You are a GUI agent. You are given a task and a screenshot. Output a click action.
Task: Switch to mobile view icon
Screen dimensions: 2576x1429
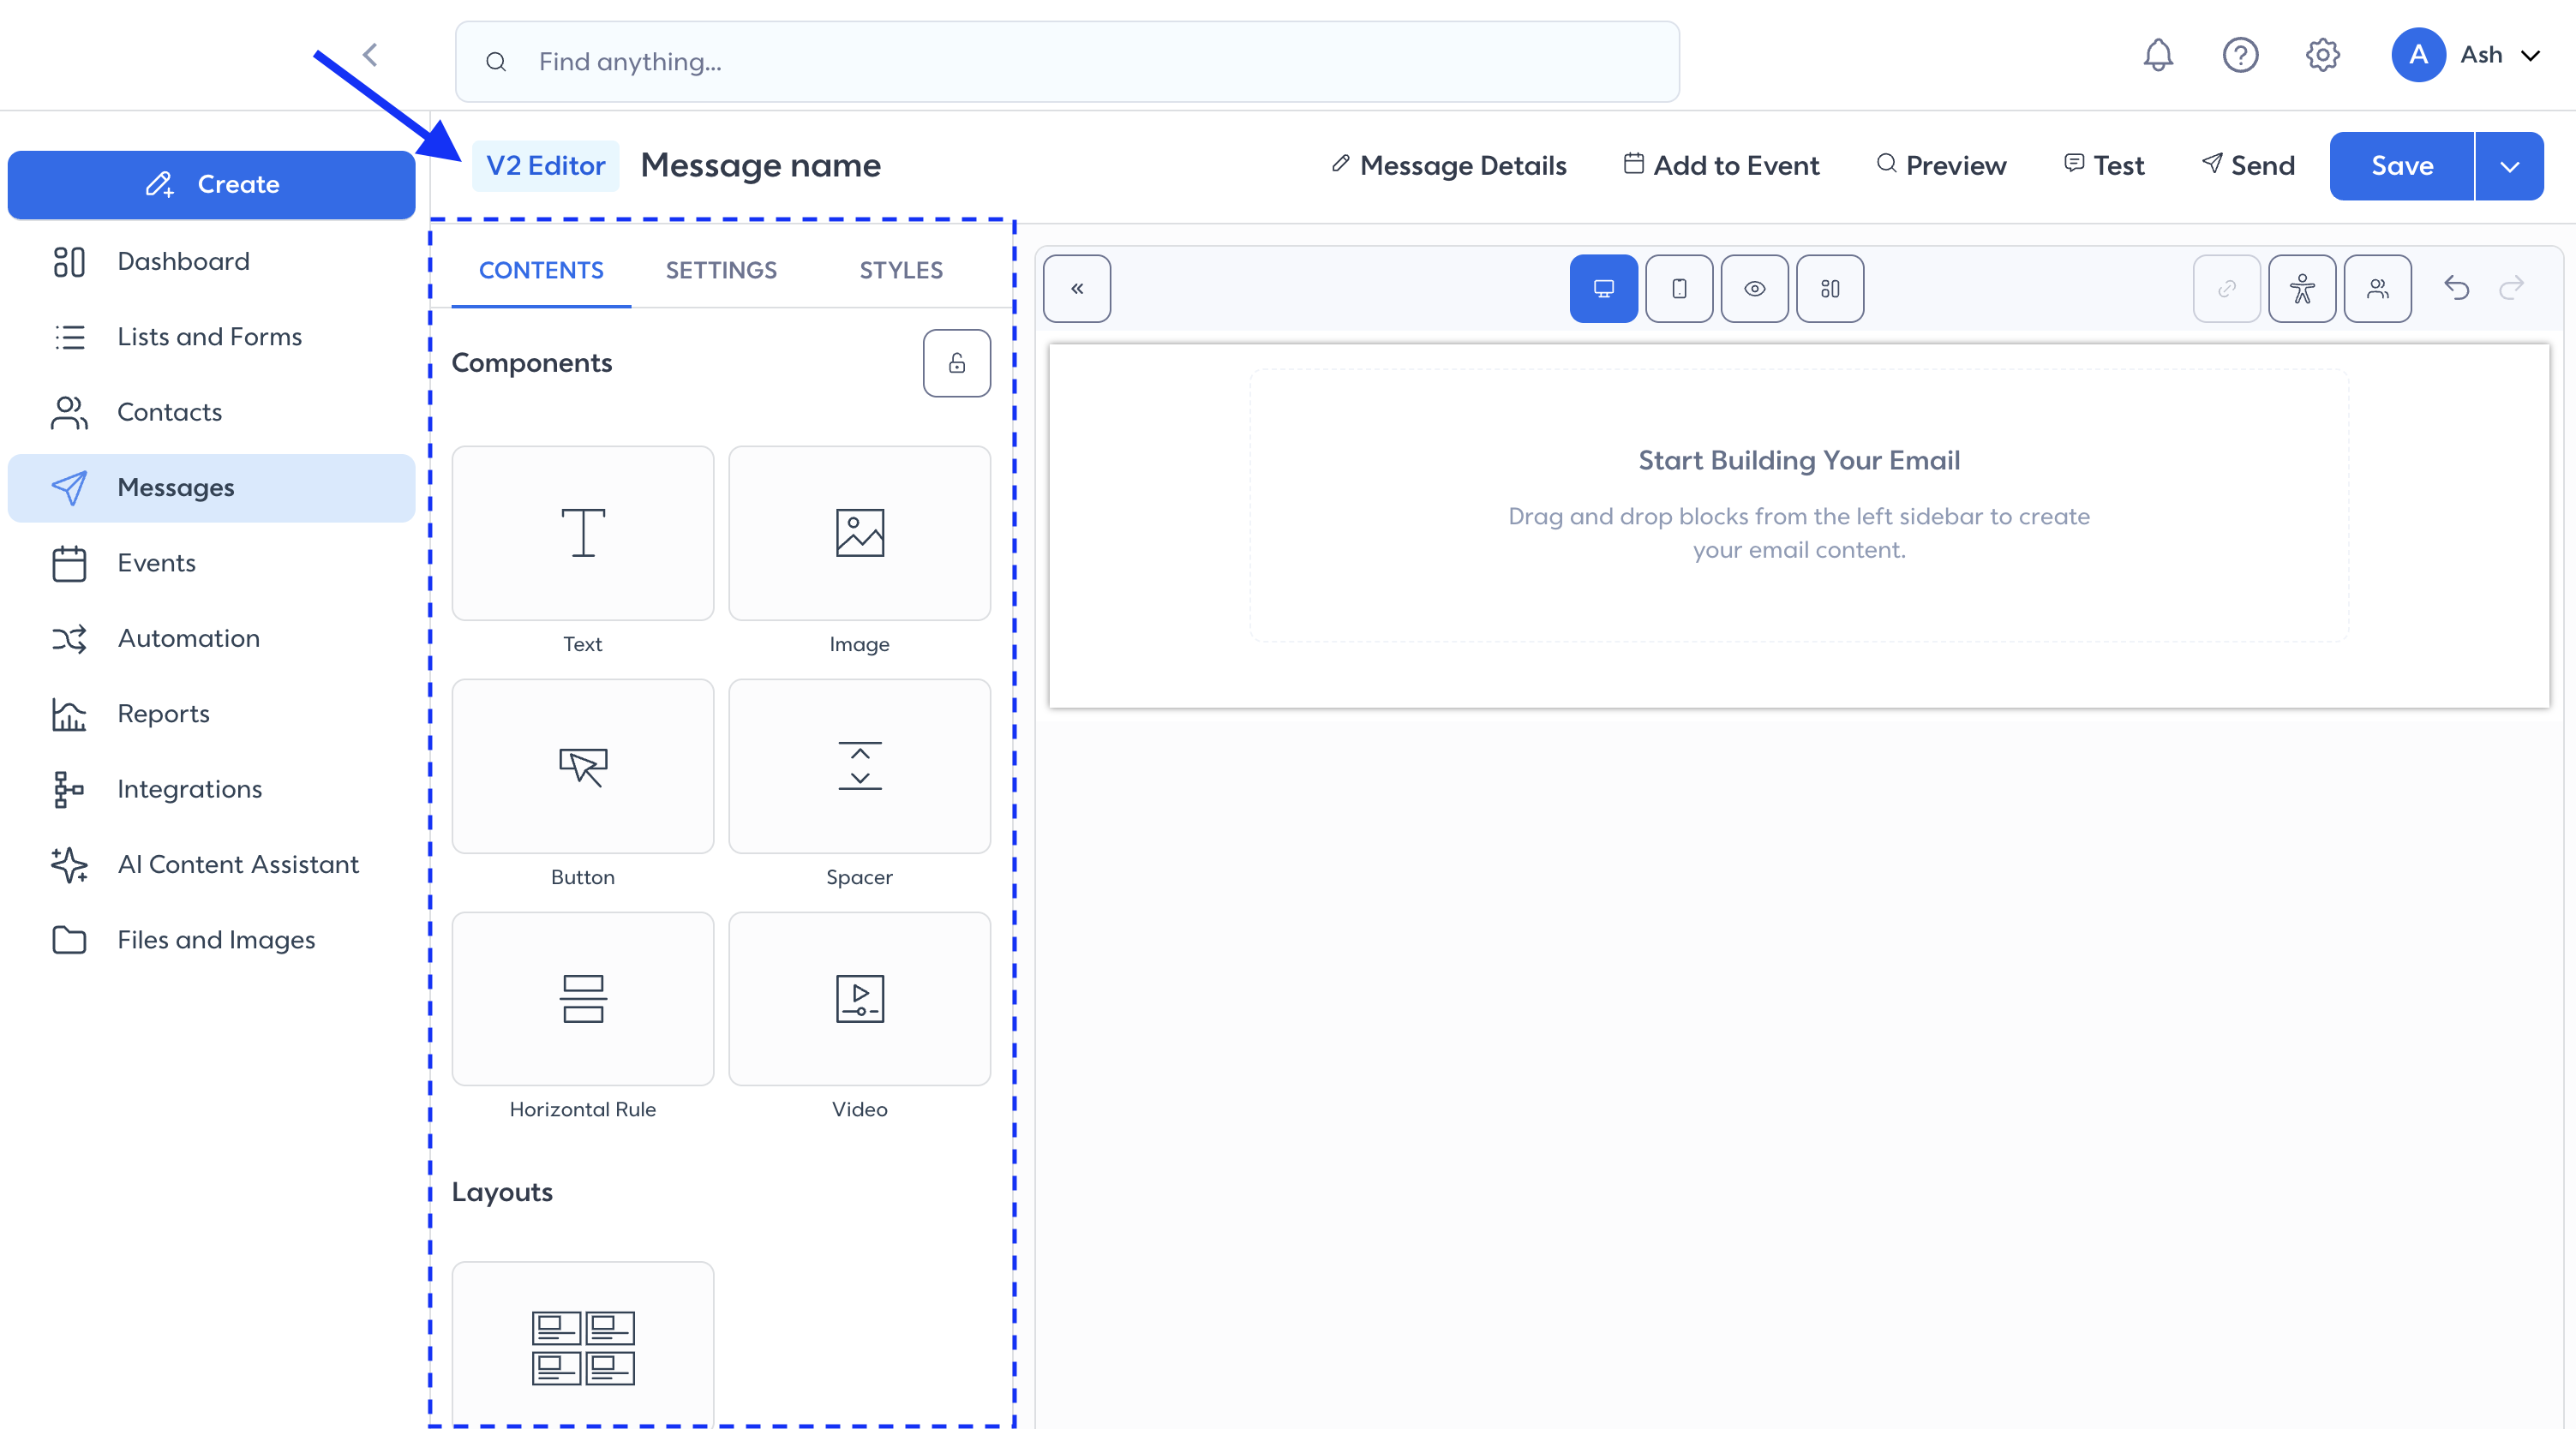(x=1679, y=288)
